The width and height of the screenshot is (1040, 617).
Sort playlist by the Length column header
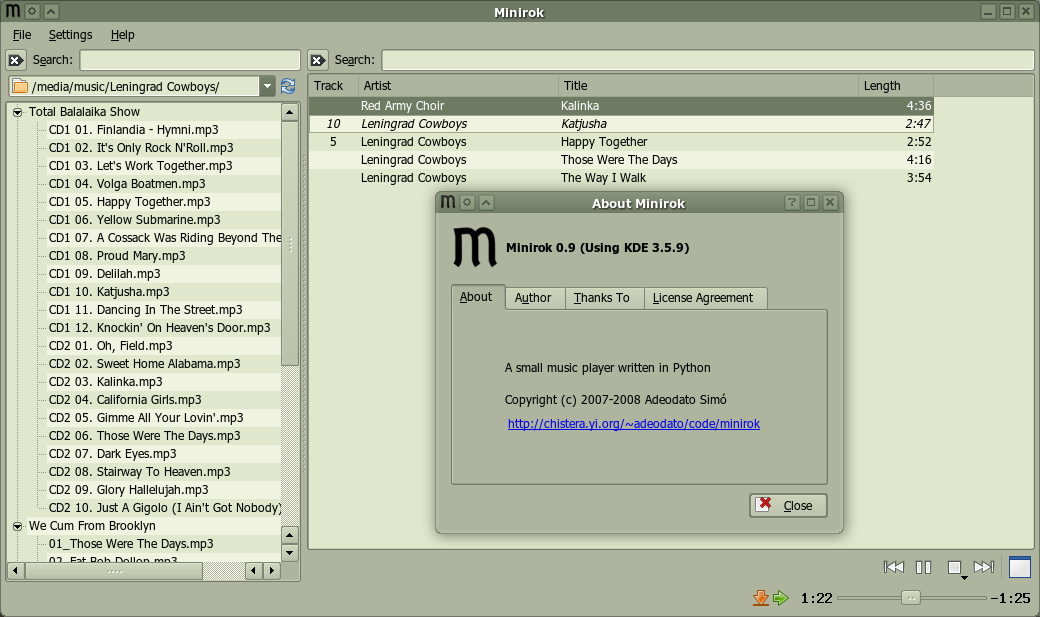point(896,86)
